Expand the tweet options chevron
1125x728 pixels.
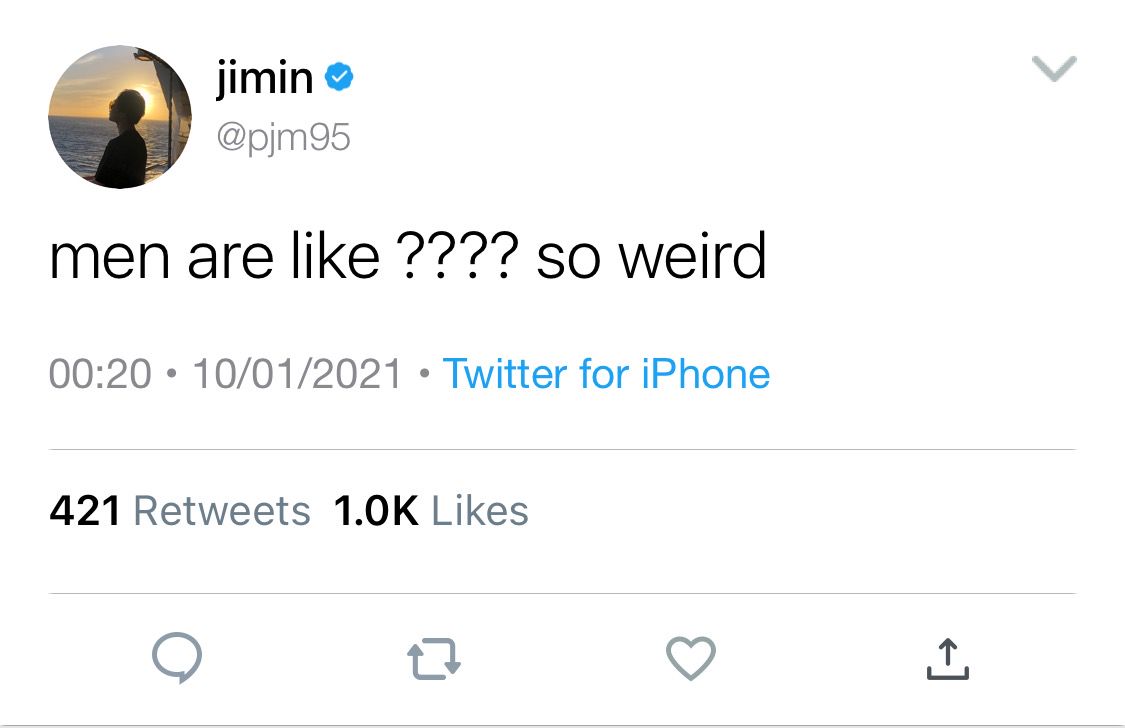point(1054,69)
